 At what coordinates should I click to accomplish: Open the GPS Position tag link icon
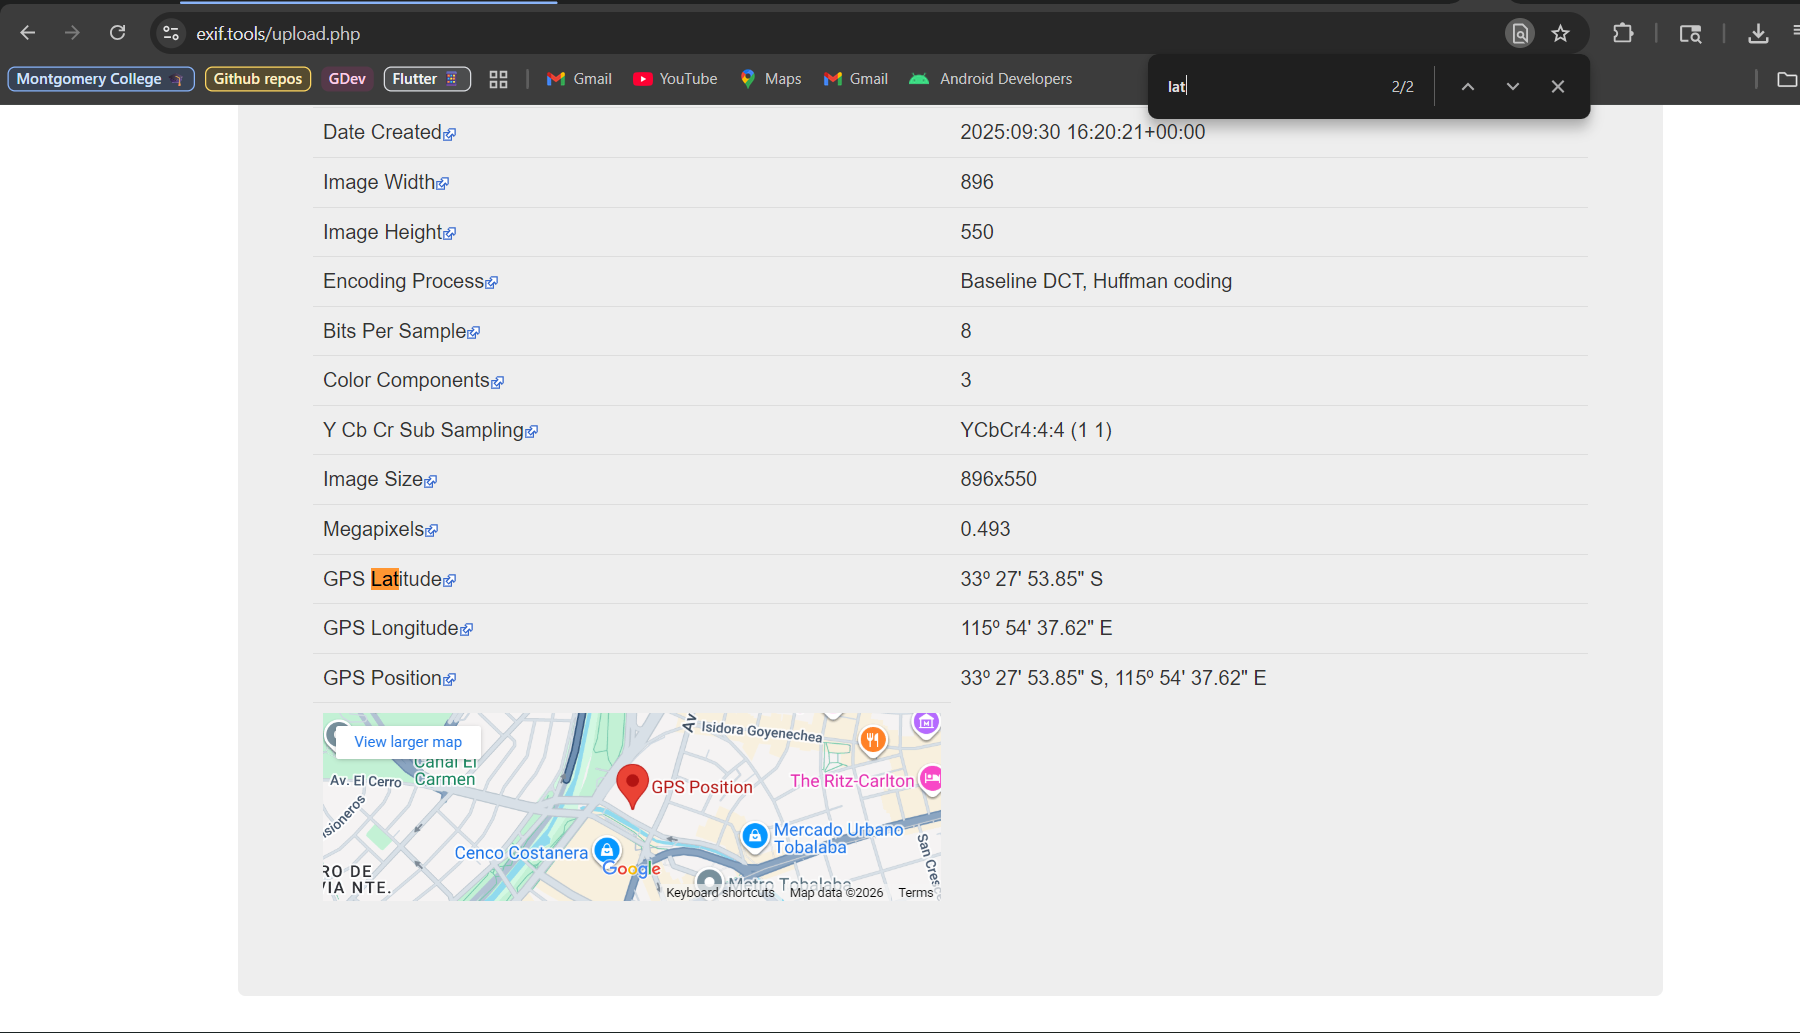[450, 680]
